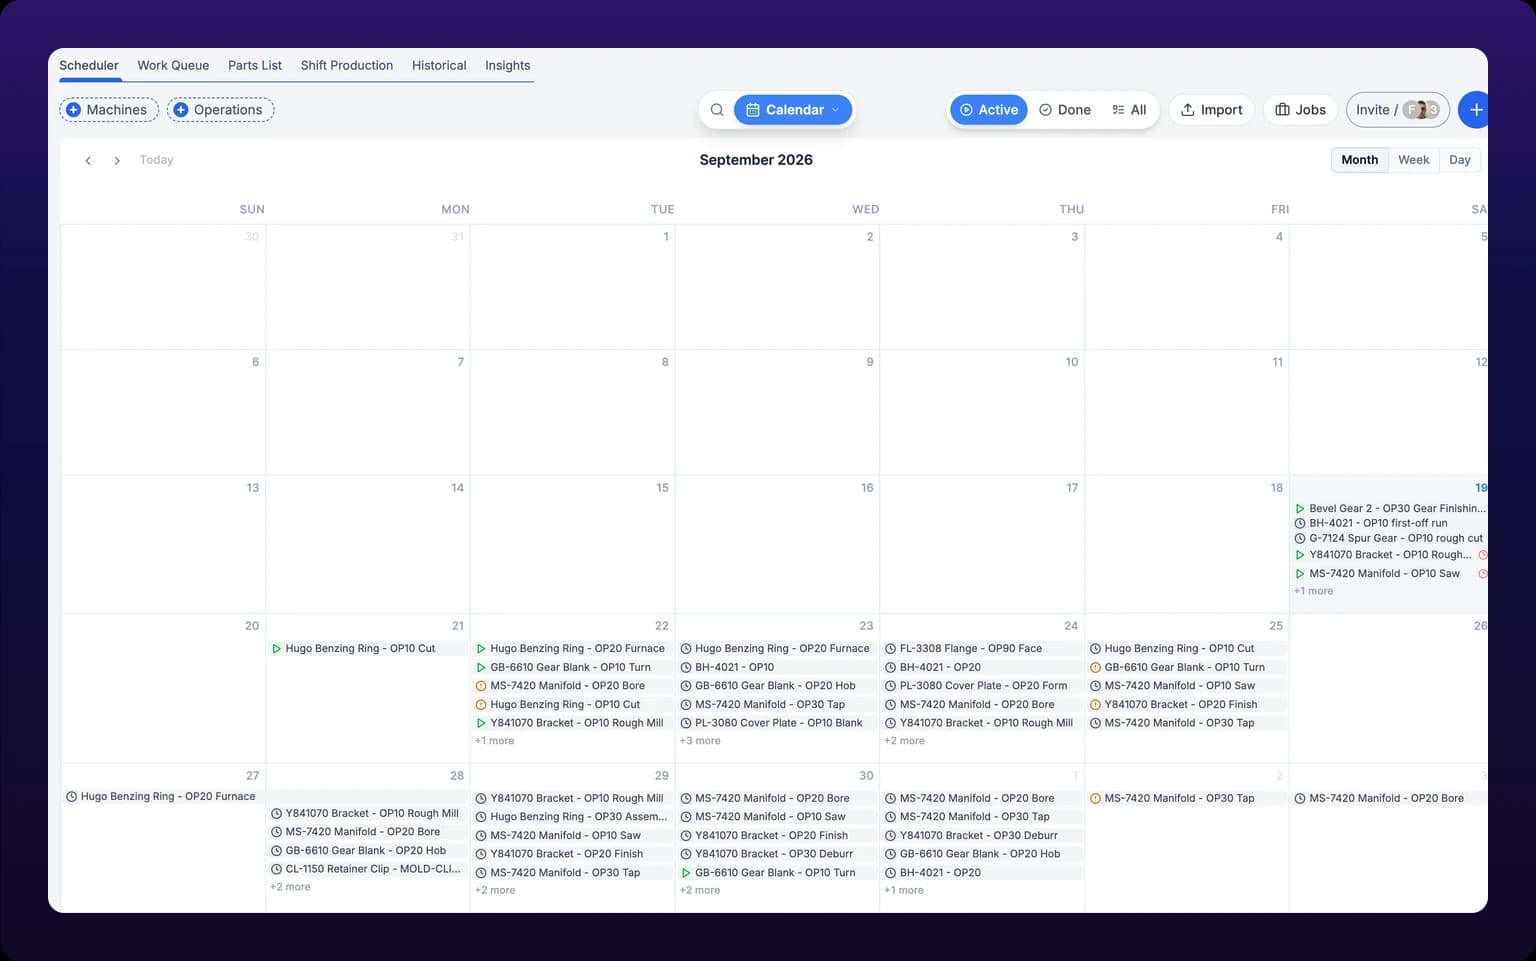
Task: Open GB-6610 Gear Blank - OP20 Hob on 28
Action: (367, 851)
